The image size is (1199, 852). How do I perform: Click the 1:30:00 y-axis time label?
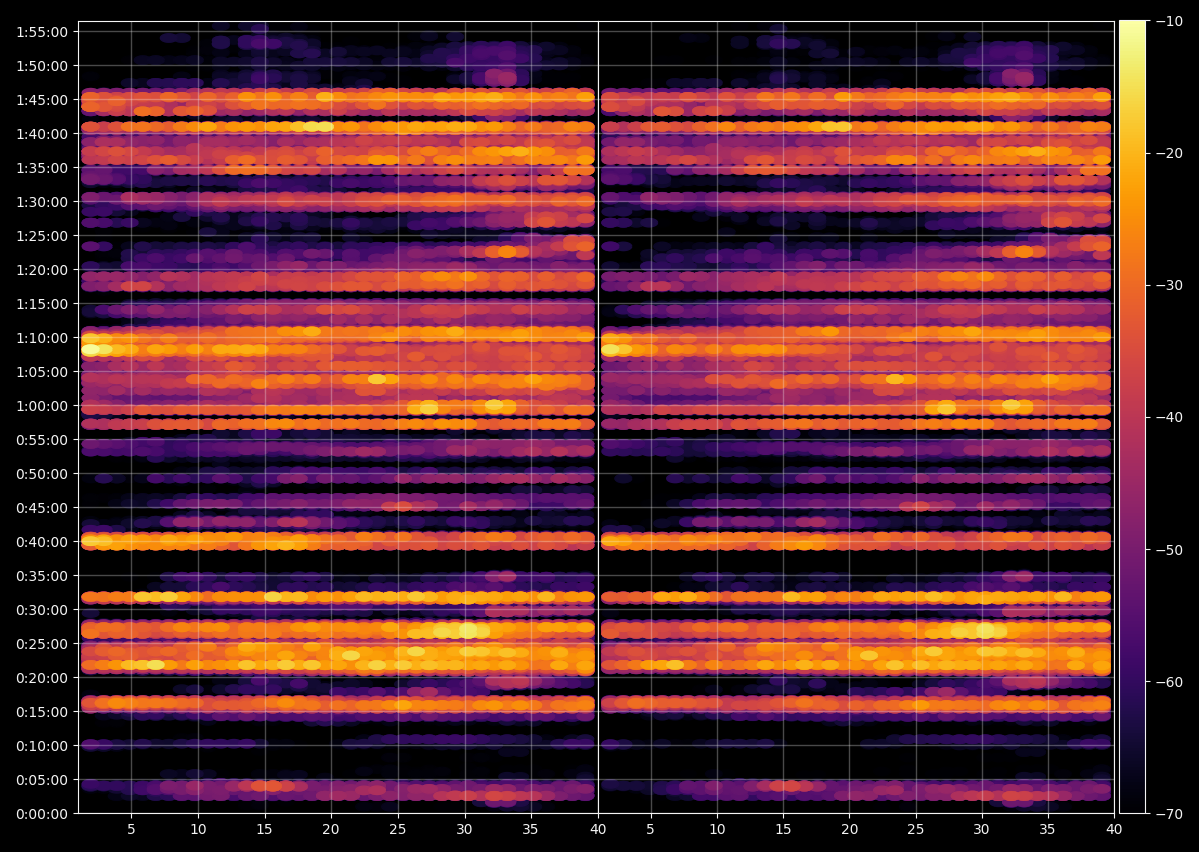point(42,202)
